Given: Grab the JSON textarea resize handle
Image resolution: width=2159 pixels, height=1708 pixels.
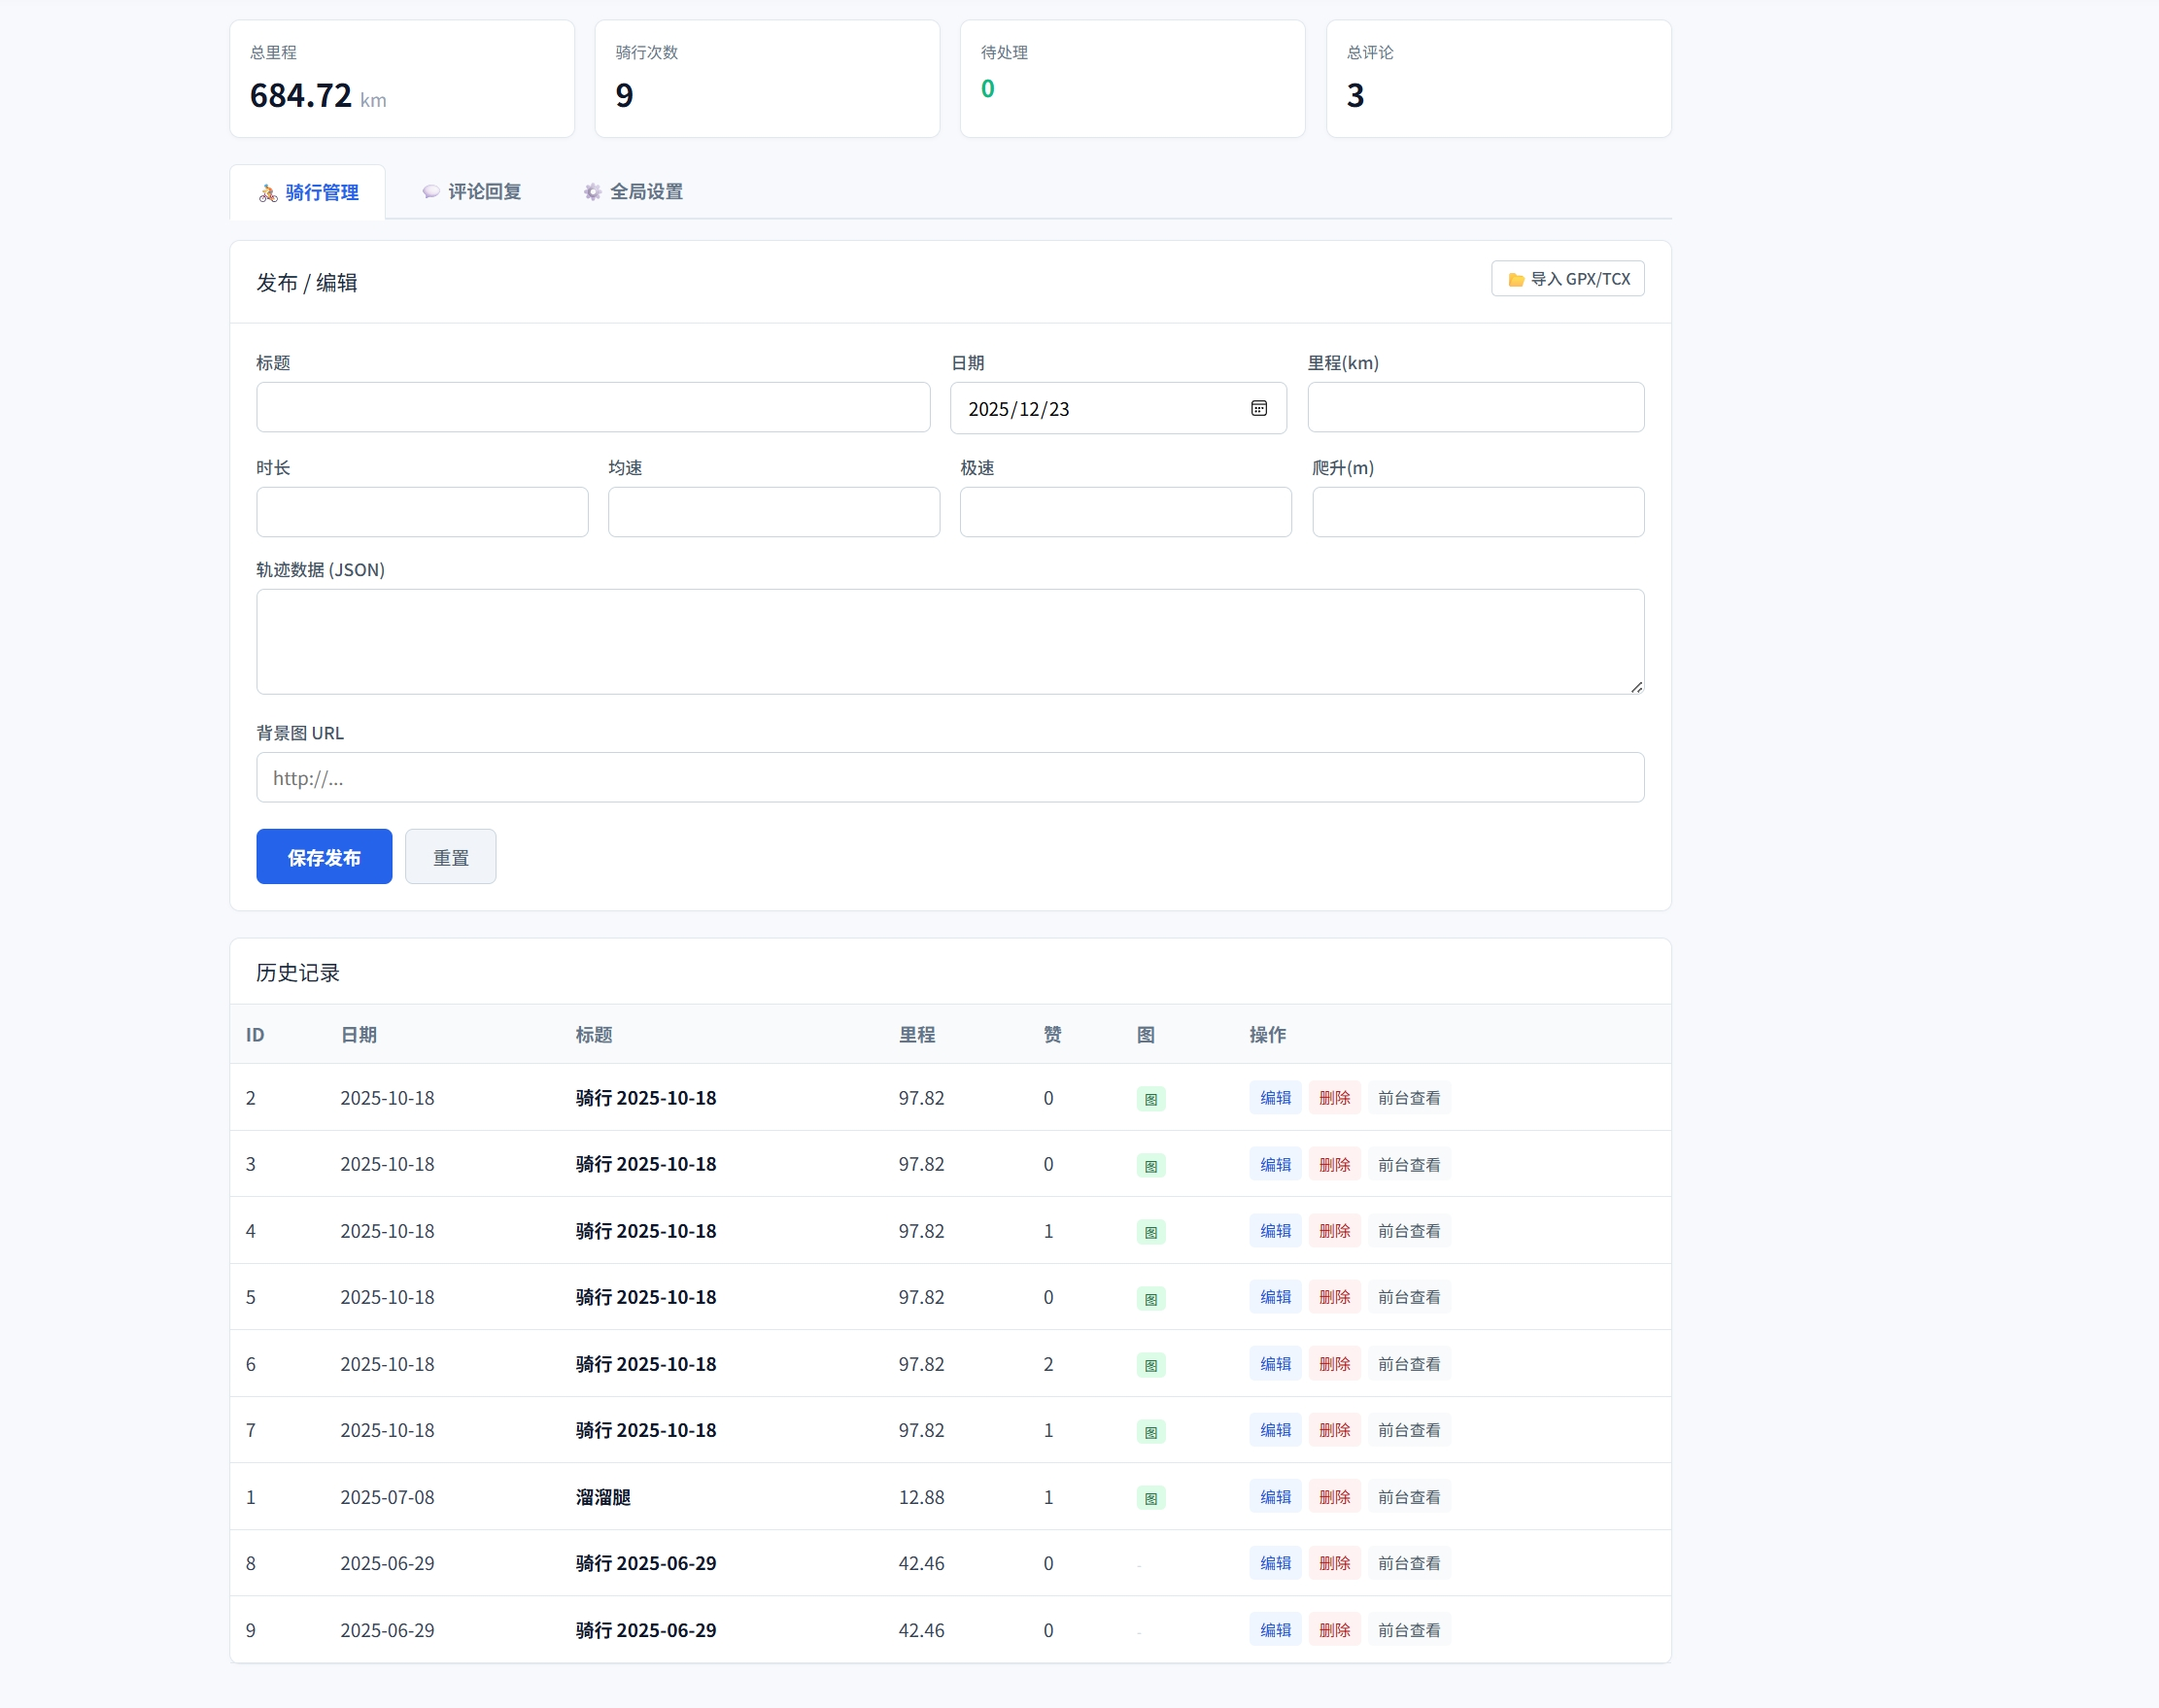Looking at the screenshot, I should [x=1636, y=687].
